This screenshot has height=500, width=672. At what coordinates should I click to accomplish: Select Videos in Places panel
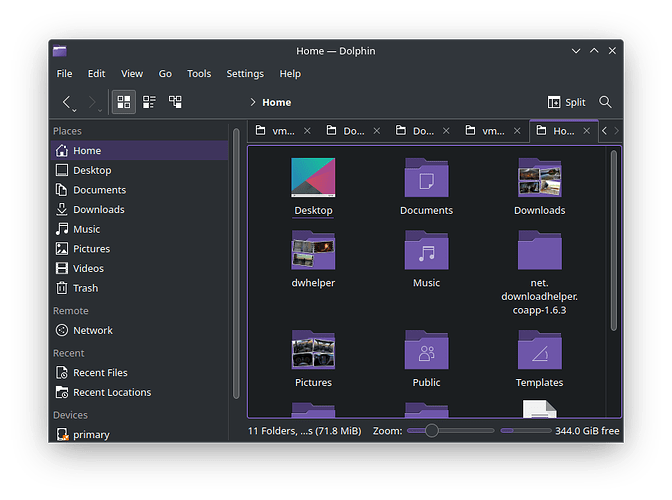[139, 269]
